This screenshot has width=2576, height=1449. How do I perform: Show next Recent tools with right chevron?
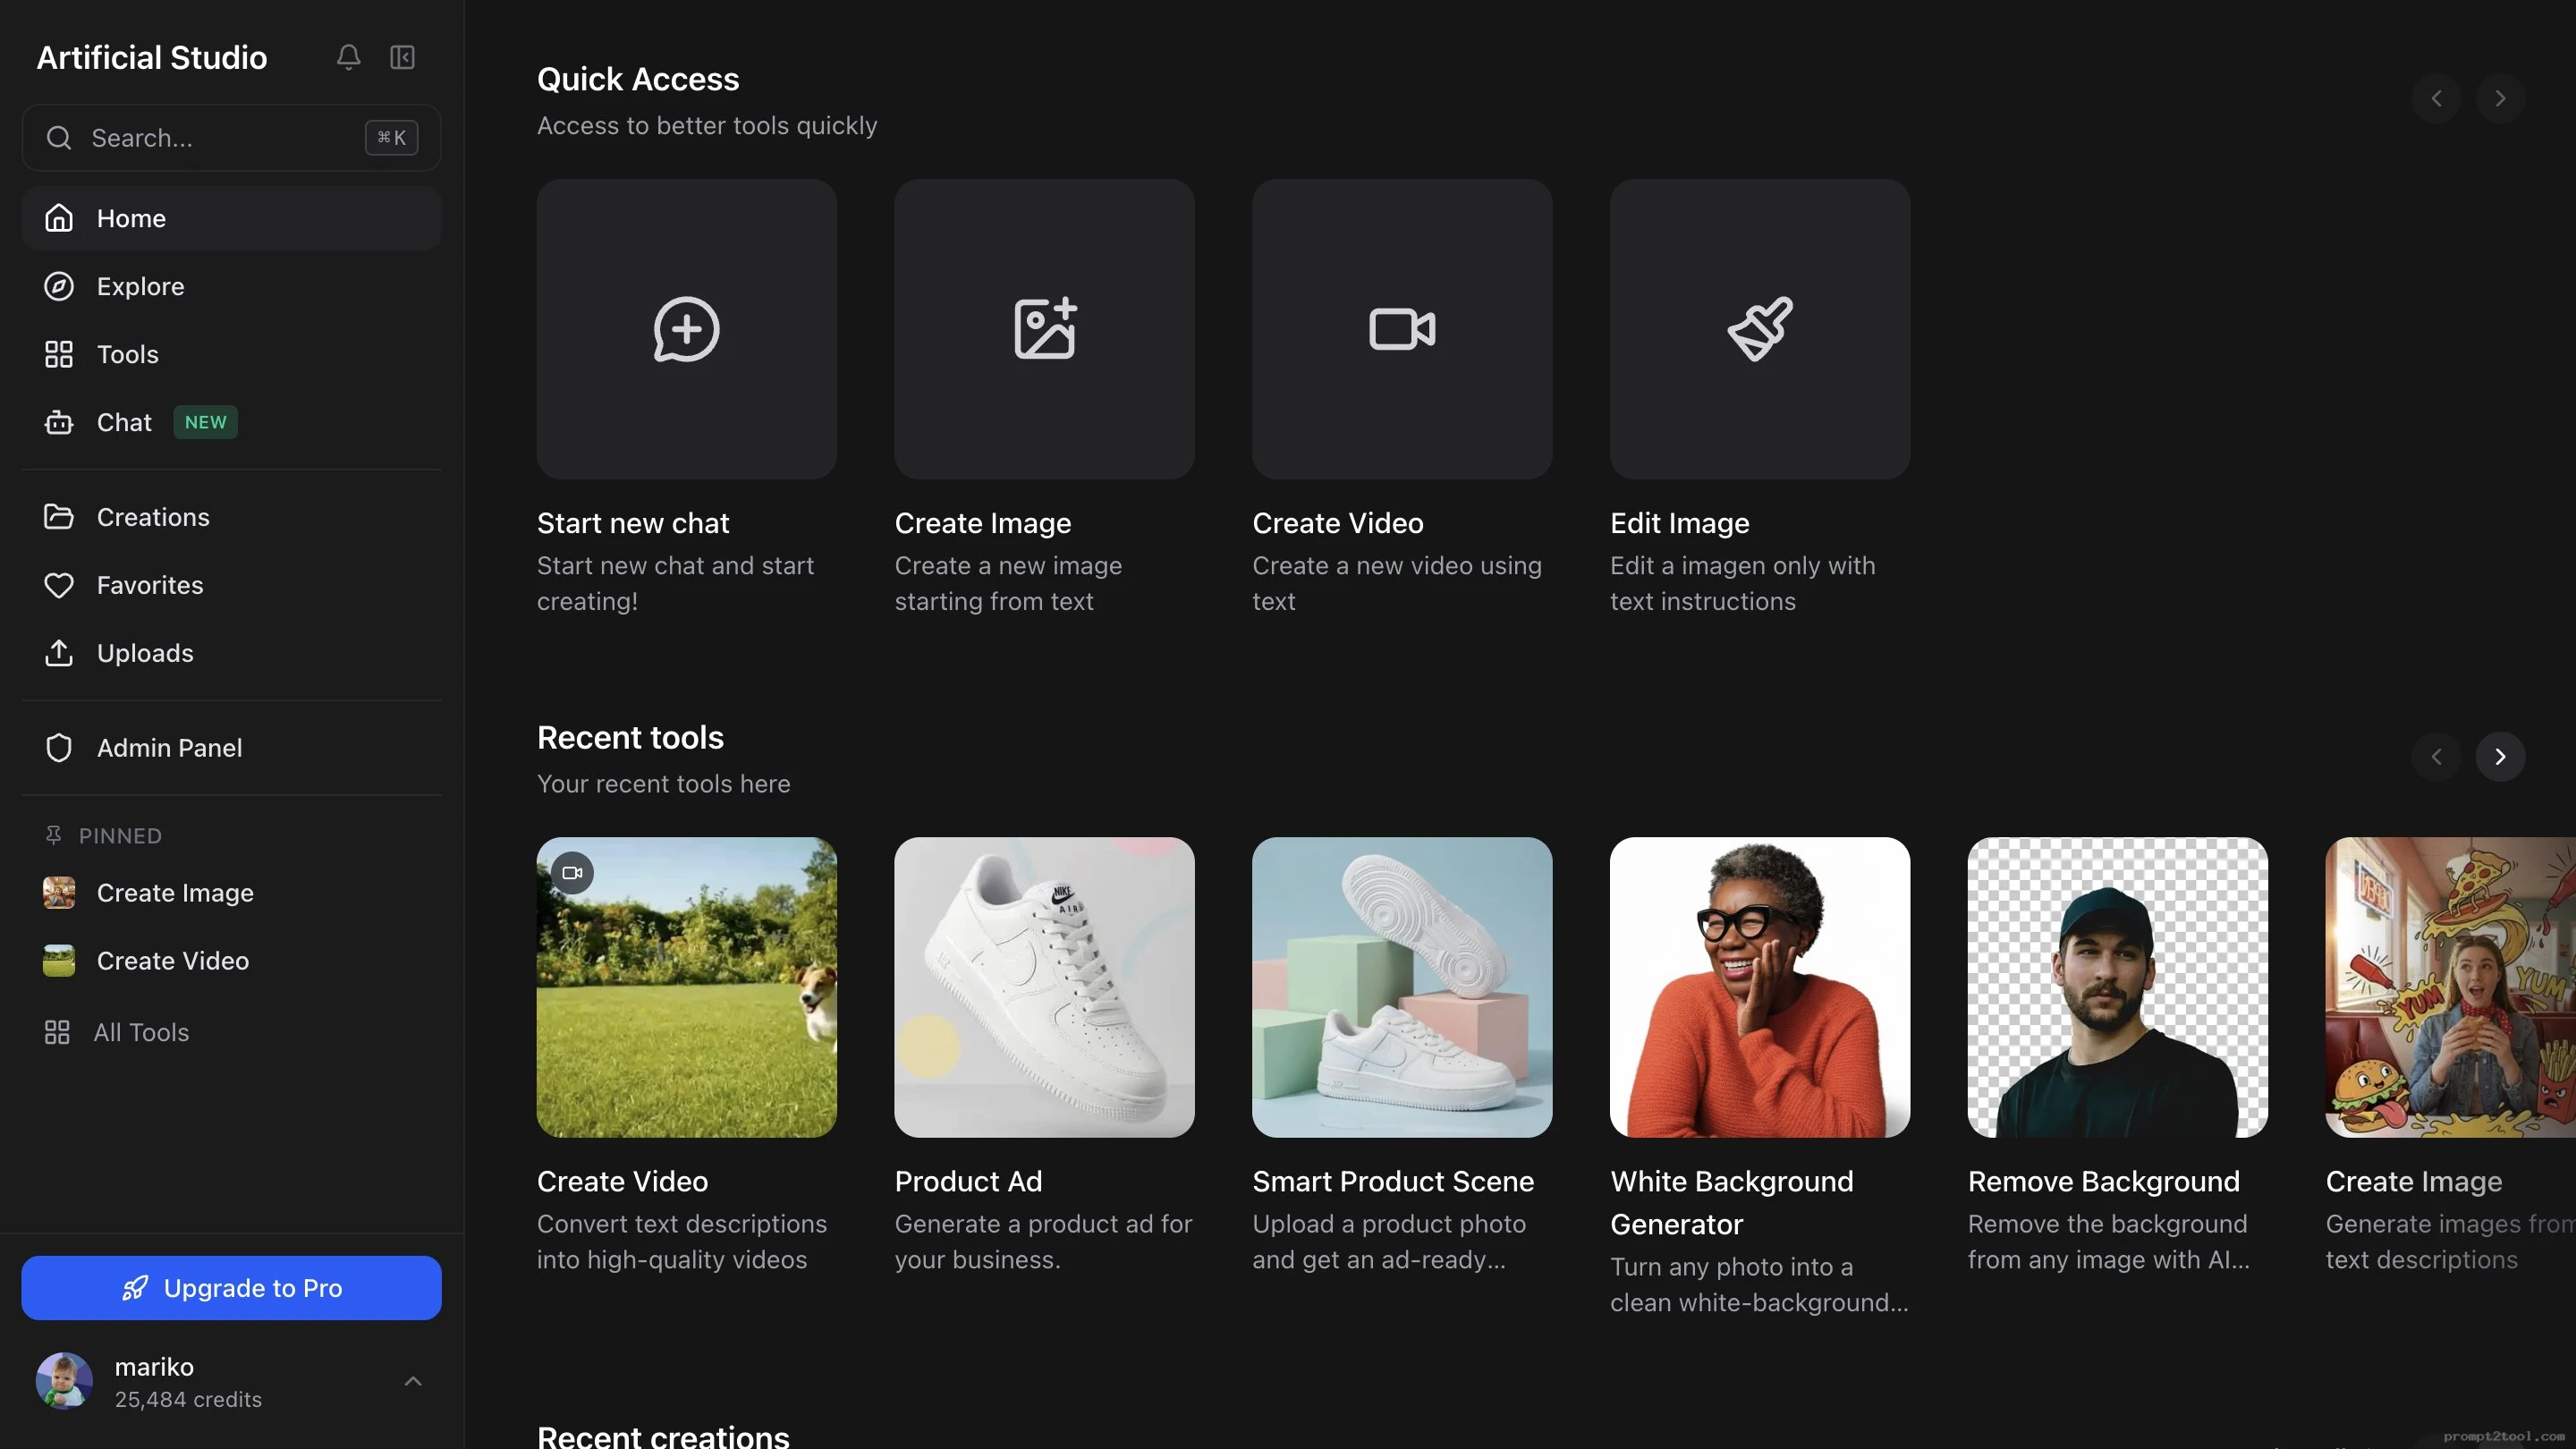(x=2500, y=757)
